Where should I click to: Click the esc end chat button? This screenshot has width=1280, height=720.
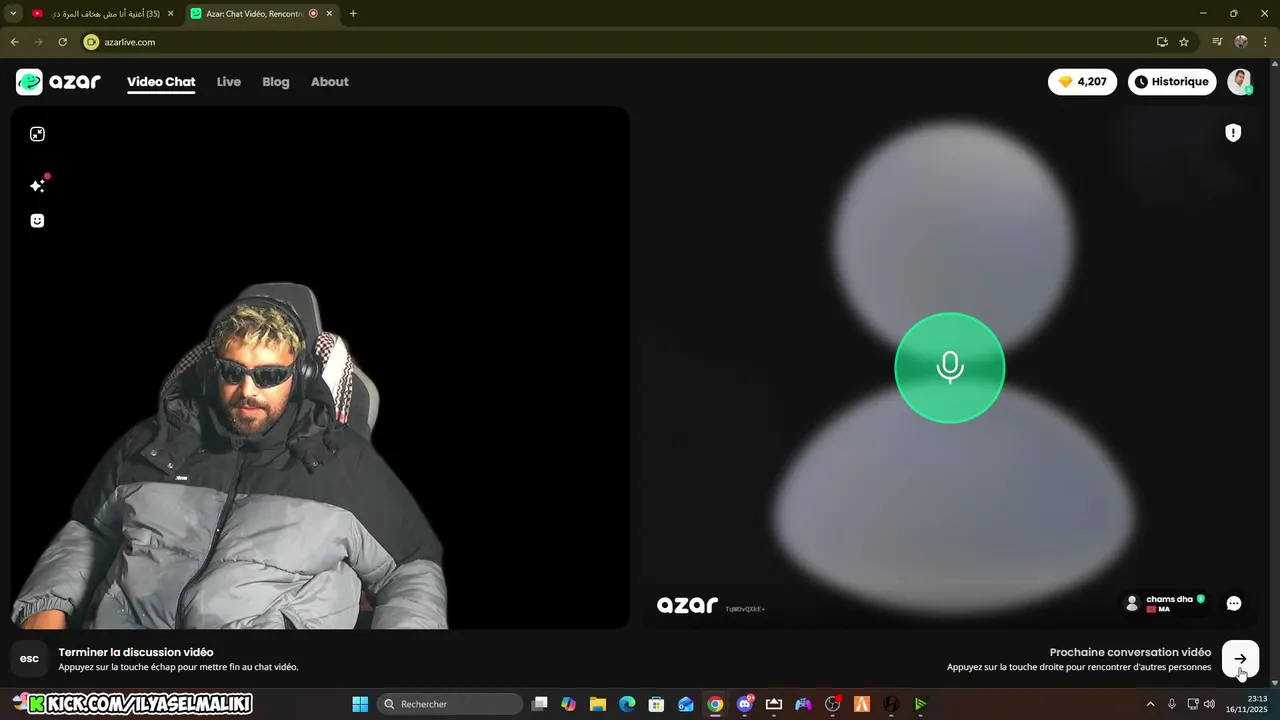(x=30, y=659)
